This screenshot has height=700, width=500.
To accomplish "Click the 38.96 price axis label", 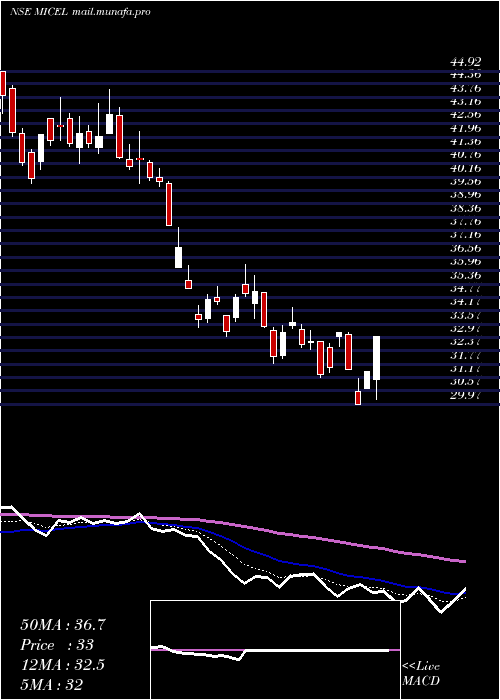I will point(465,195).
